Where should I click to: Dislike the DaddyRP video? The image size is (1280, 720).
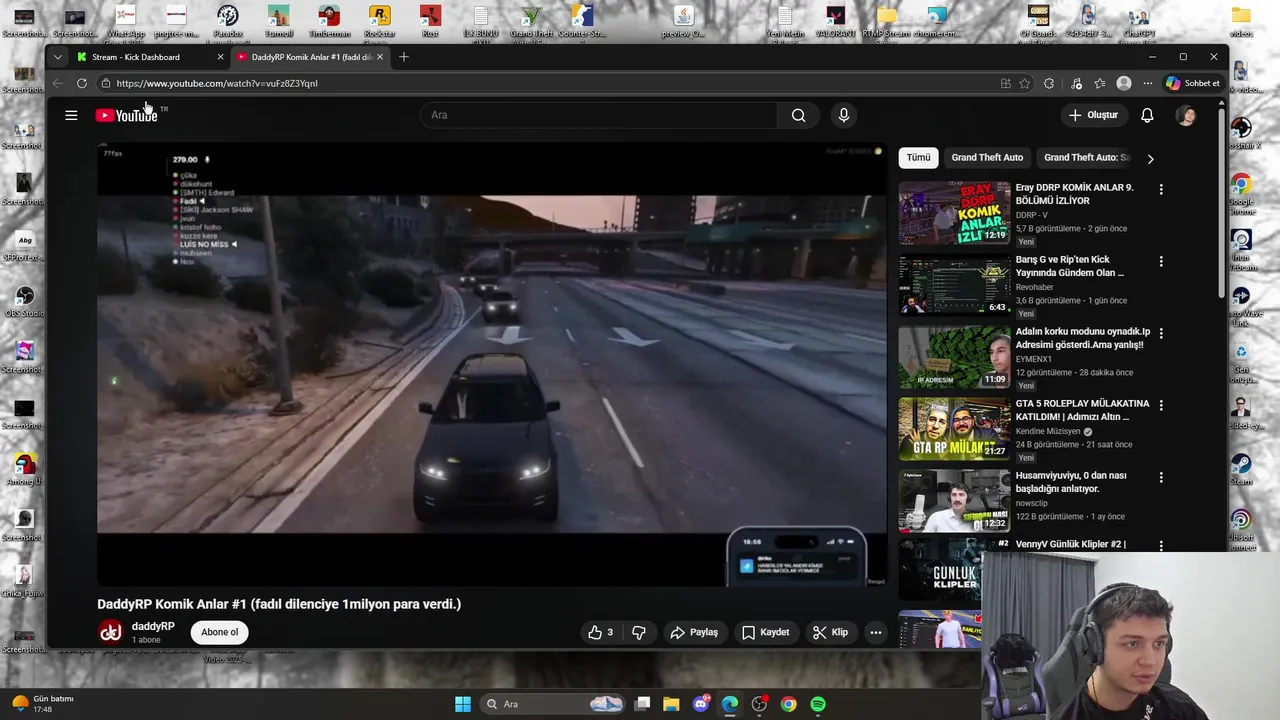(x=639, y=632)
